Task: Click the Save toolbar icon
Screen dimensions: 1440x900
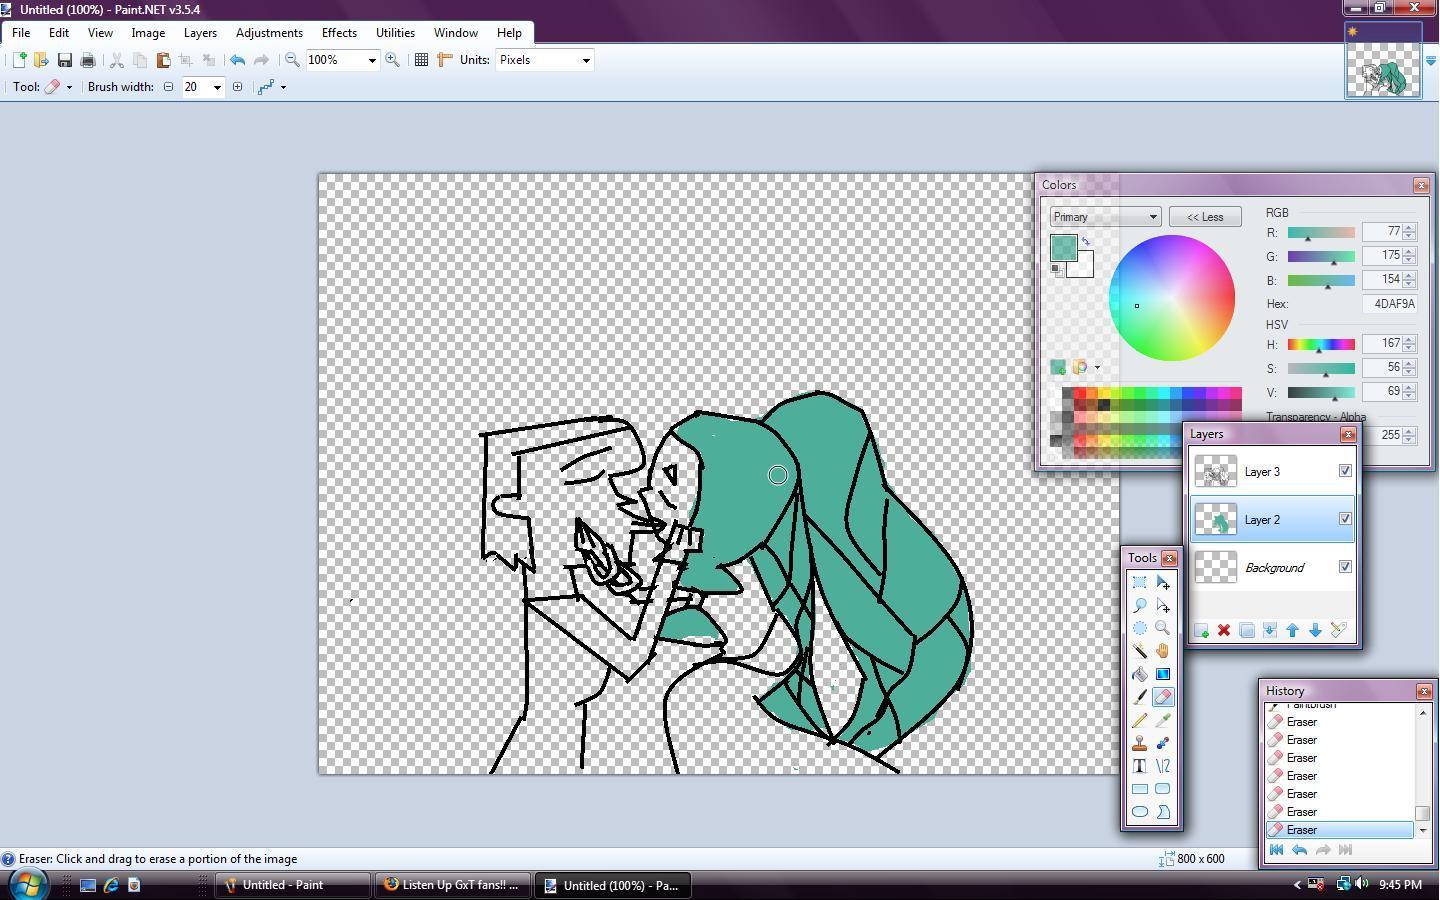Action: pos(64,60)
